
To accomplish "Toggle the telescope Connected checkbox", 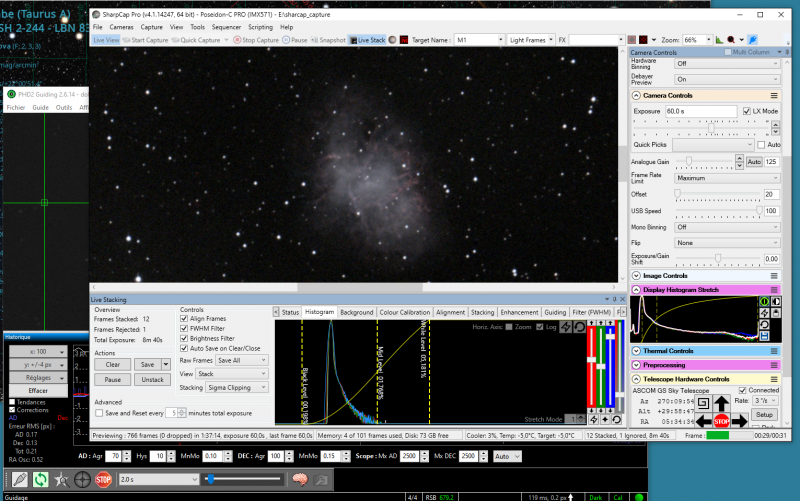I will [x=743, y=390].
